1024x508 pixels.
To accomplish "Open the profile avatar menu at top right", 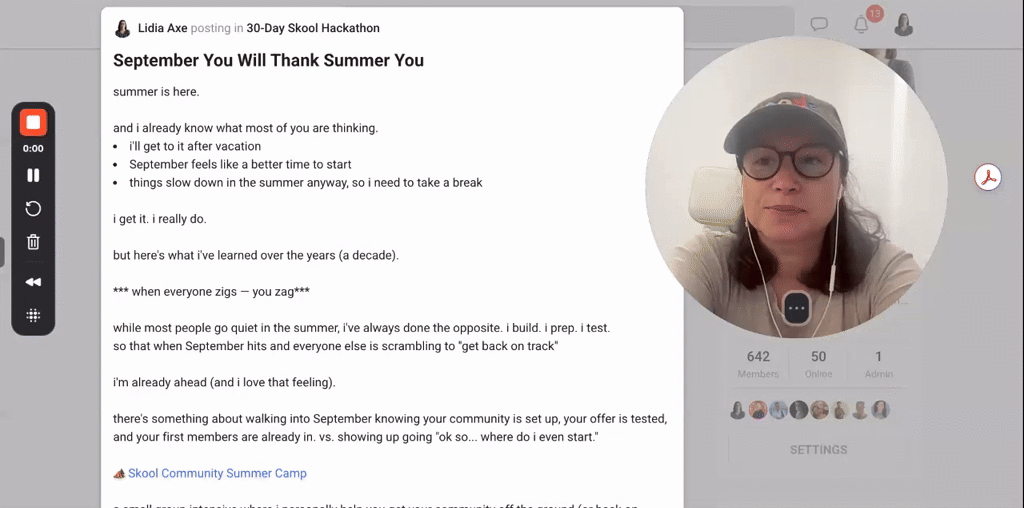I will [x=904, y=25].
